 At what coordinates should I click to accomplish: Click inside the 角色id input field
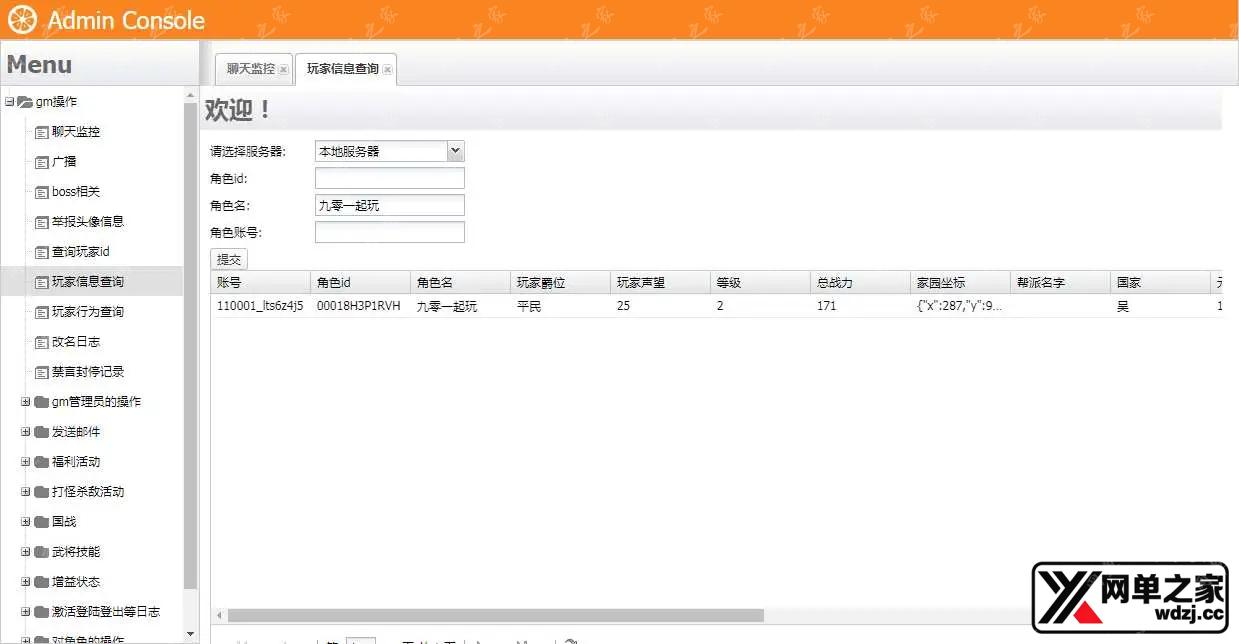tap(389, 177)
